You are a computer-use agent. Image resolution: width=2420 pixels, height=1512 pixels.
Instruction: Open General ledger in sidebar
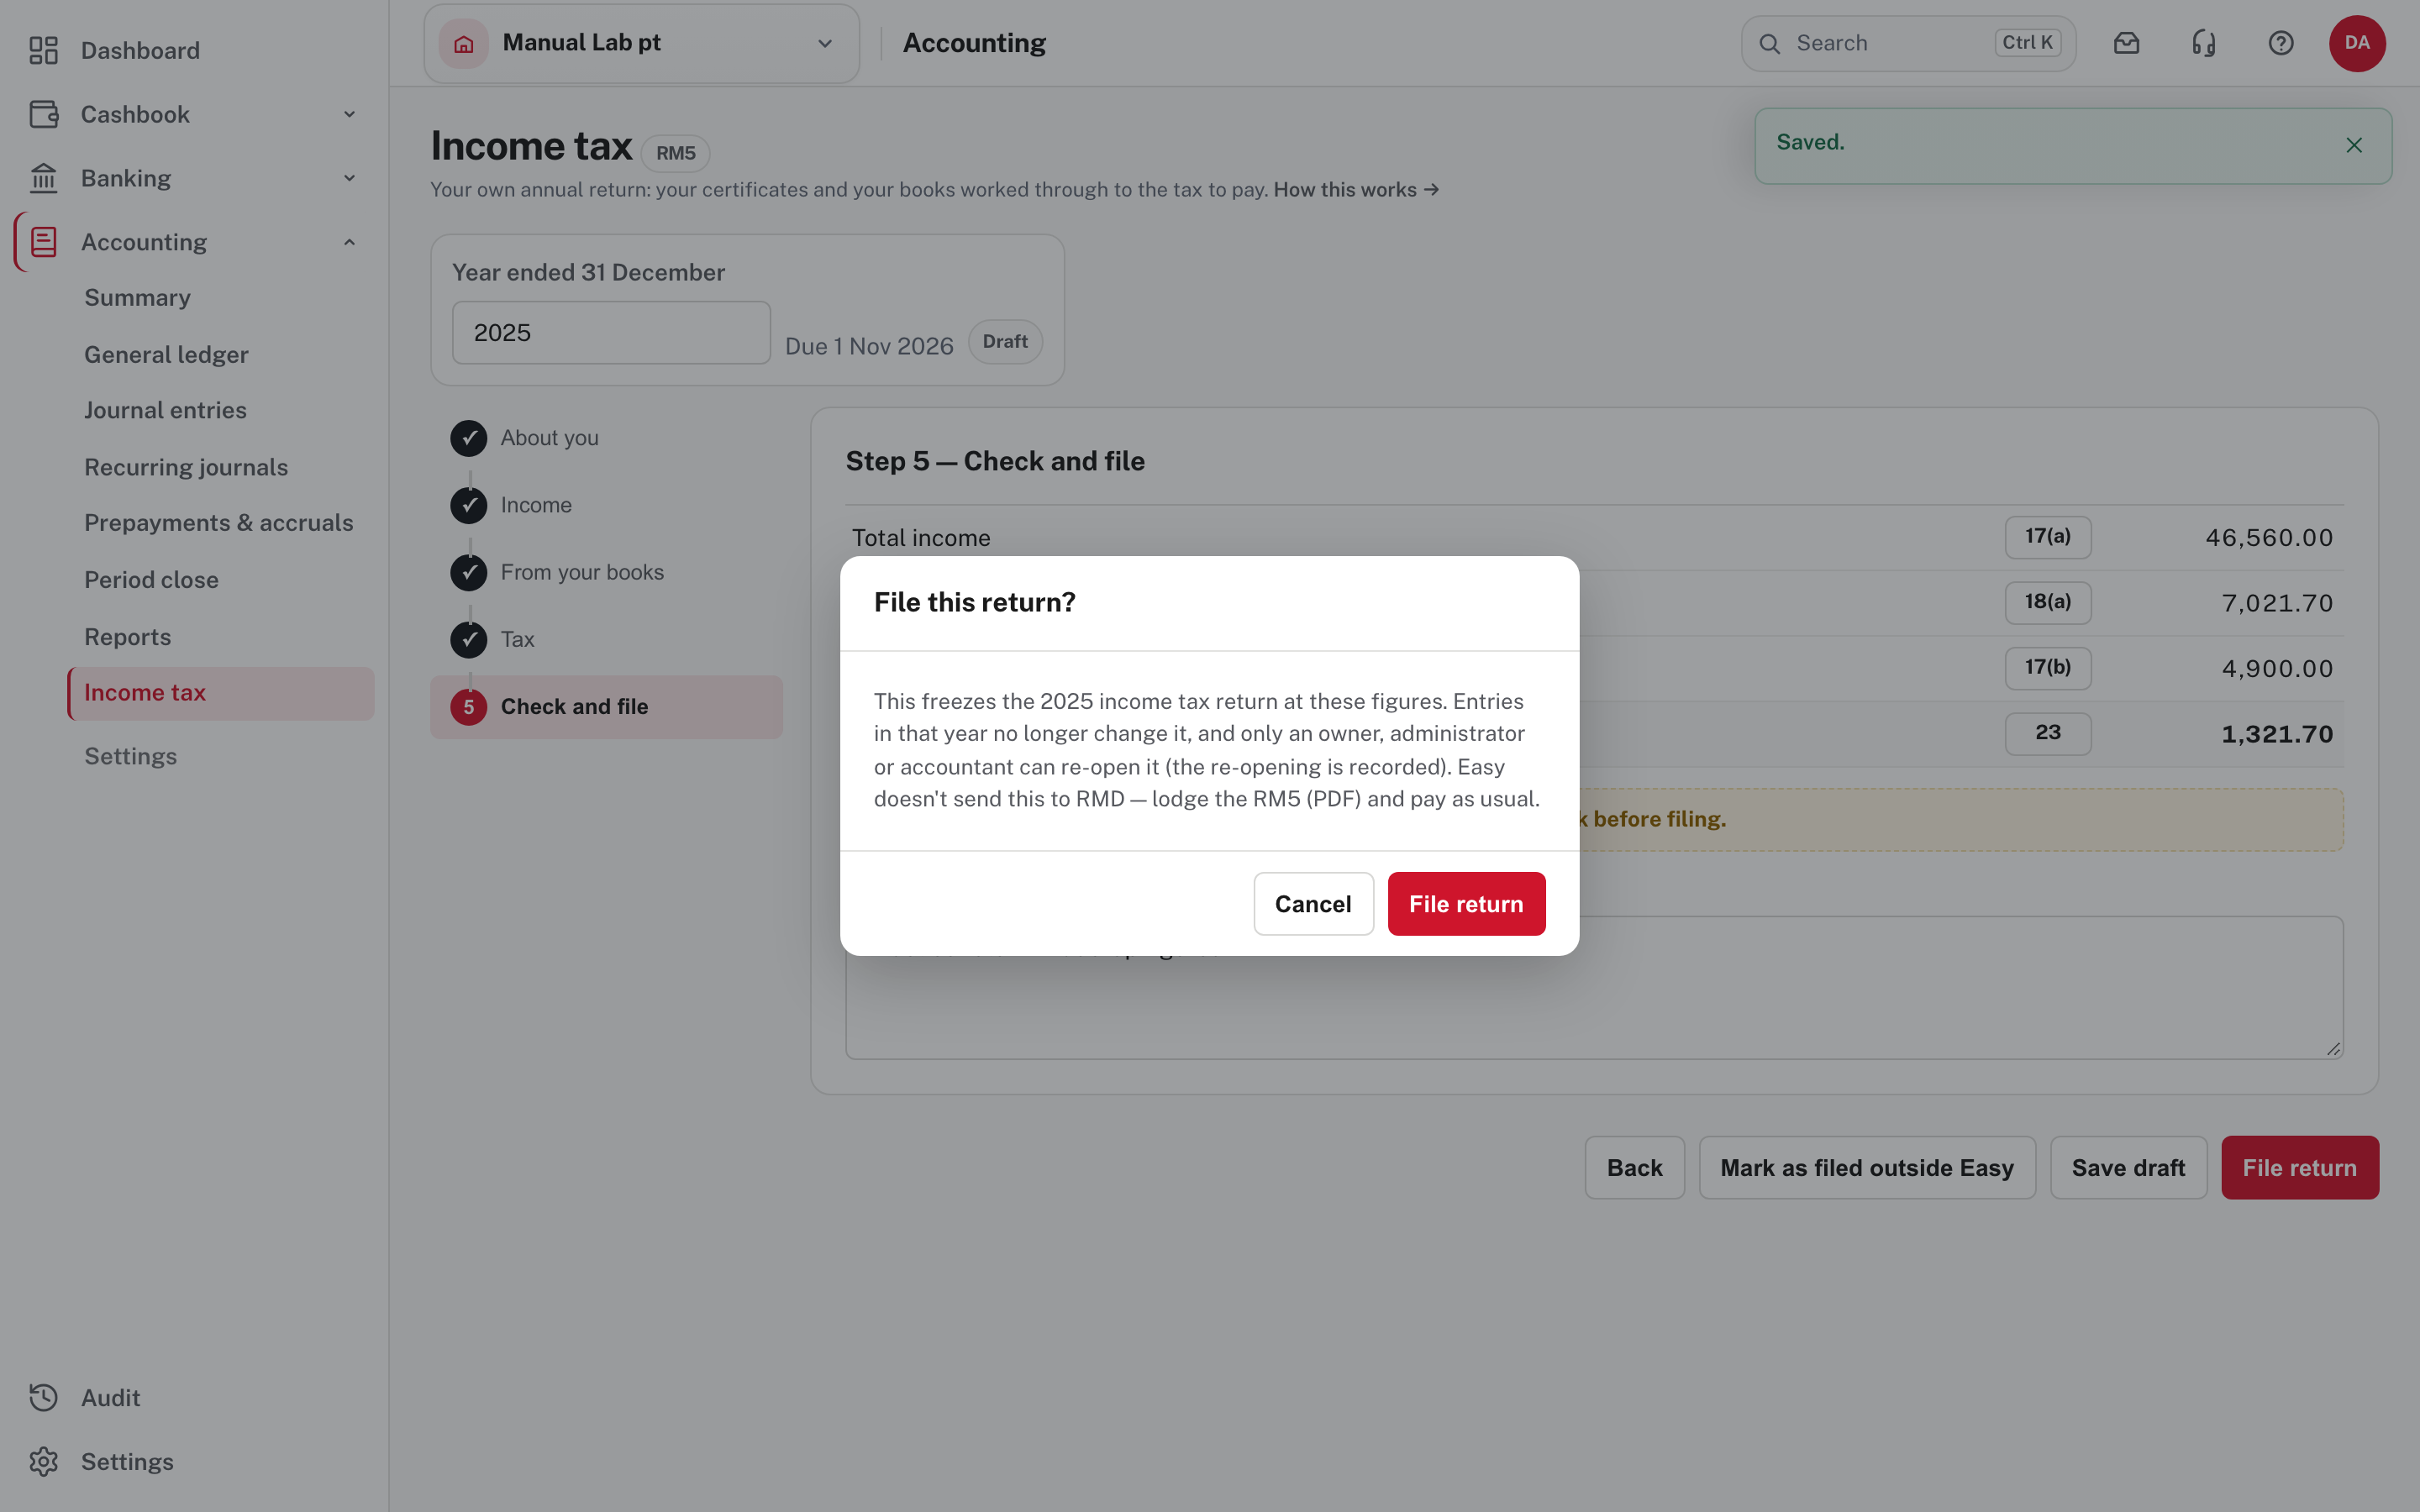click(166, 354)
